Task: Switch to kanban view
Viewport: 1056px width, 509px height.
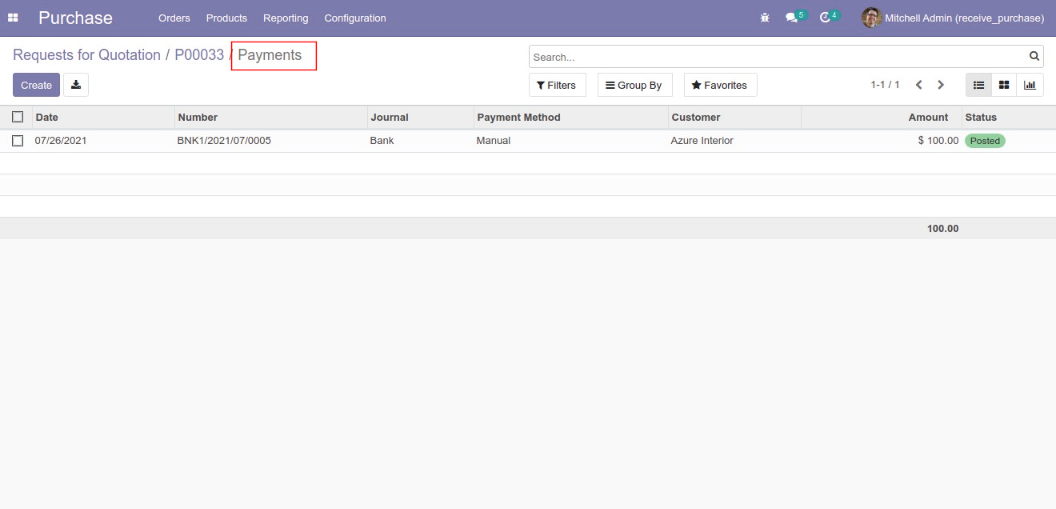Action: pyautogui.click(x=1003, y=85)
